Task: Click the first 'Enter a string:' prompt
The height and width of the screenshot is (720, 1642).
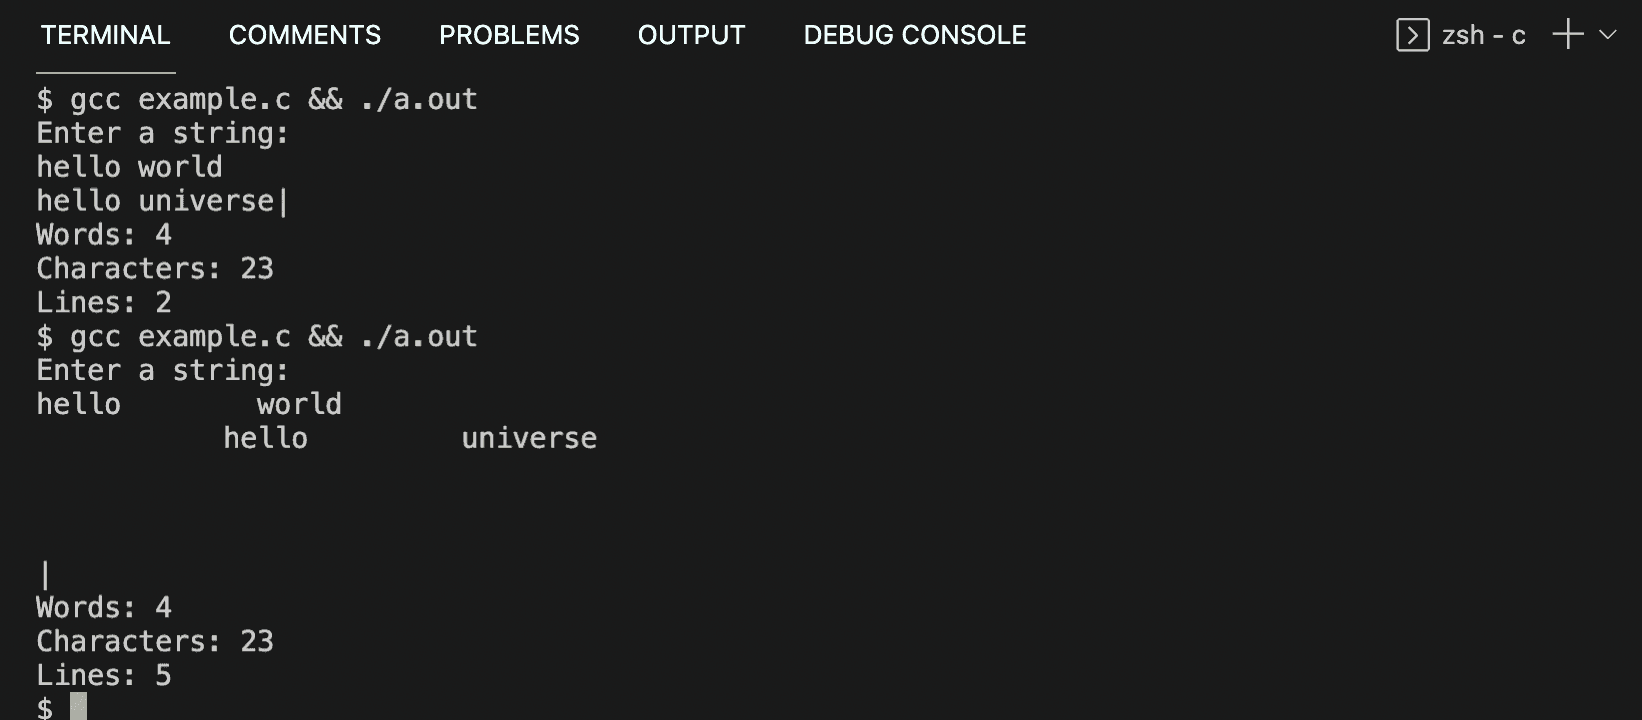Action: click(x=163, y=133)
